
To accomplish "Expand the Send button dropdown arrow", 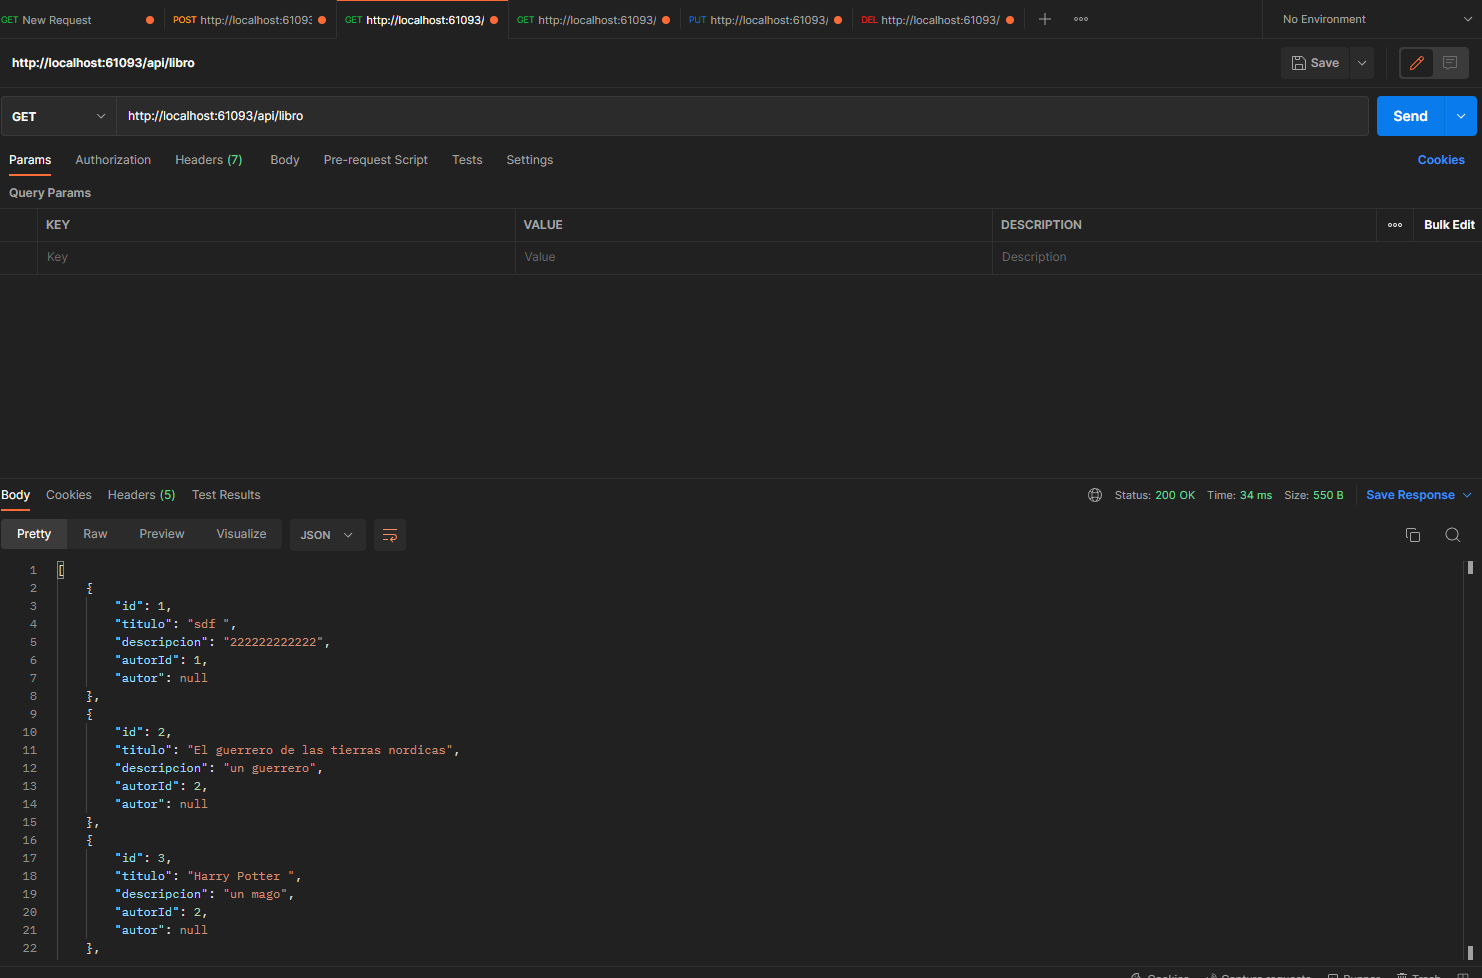I will (x=1461, y=116).
